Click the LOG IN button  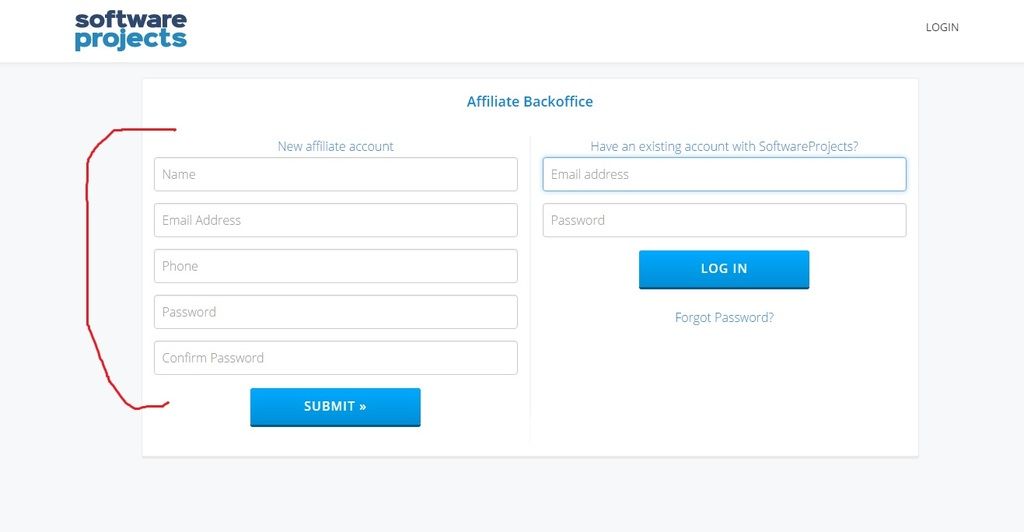pyautogui.click(x=724, y=269)
